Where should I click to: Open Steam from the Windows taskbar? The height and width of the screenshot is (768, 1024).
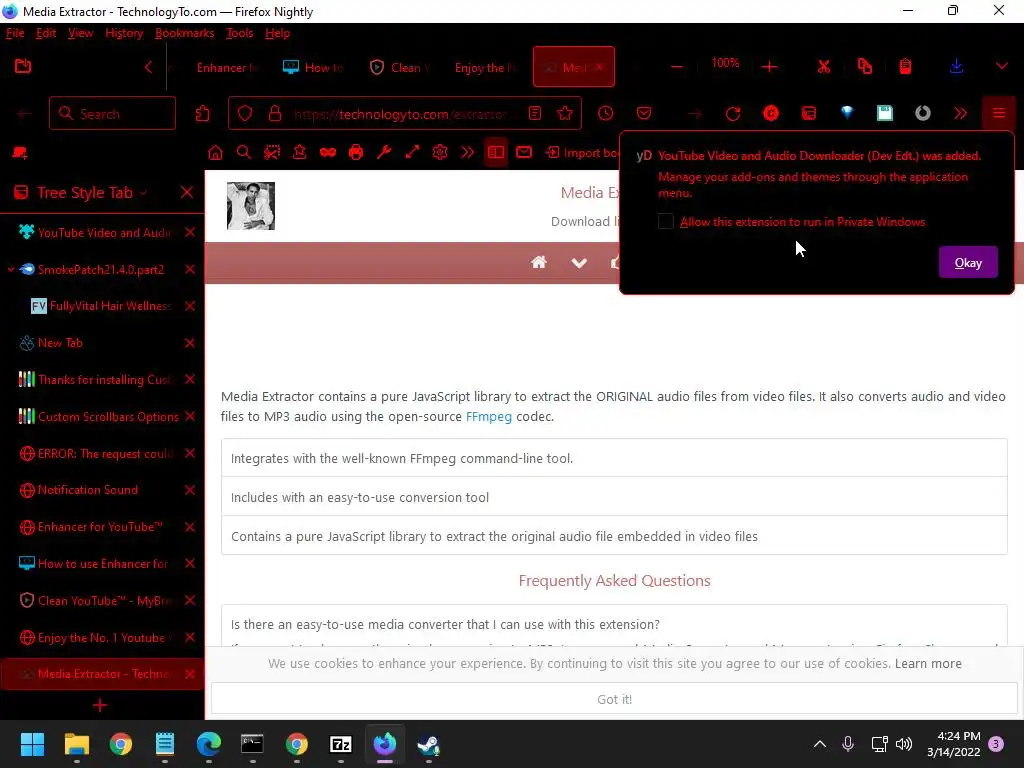coord(428,744)
